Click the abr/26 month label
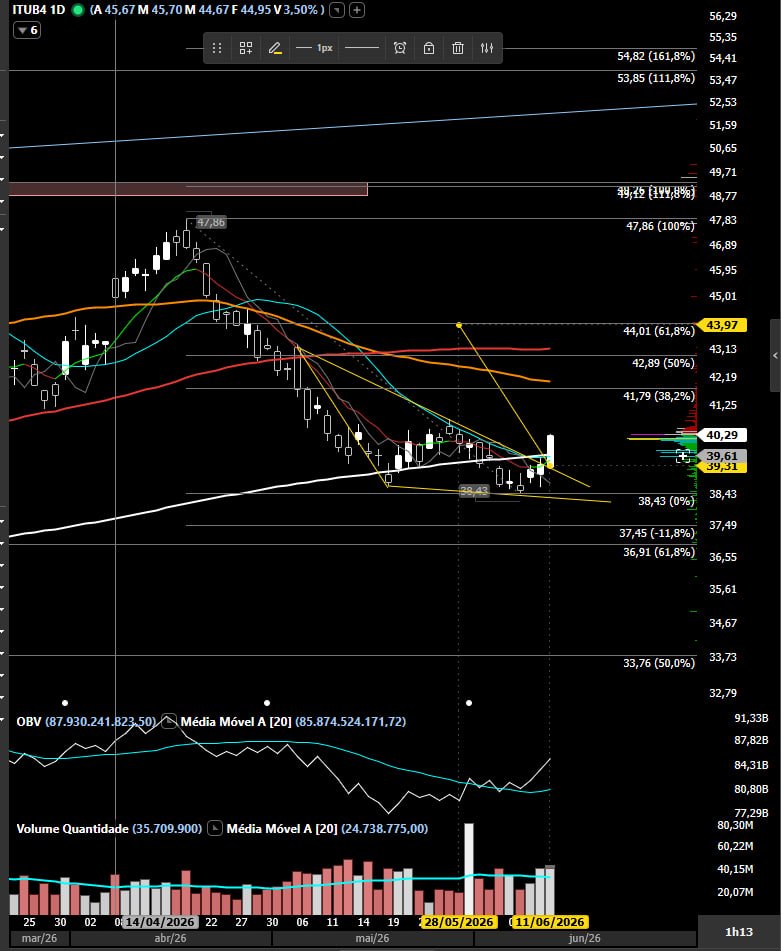 click(x=170, y=938)
